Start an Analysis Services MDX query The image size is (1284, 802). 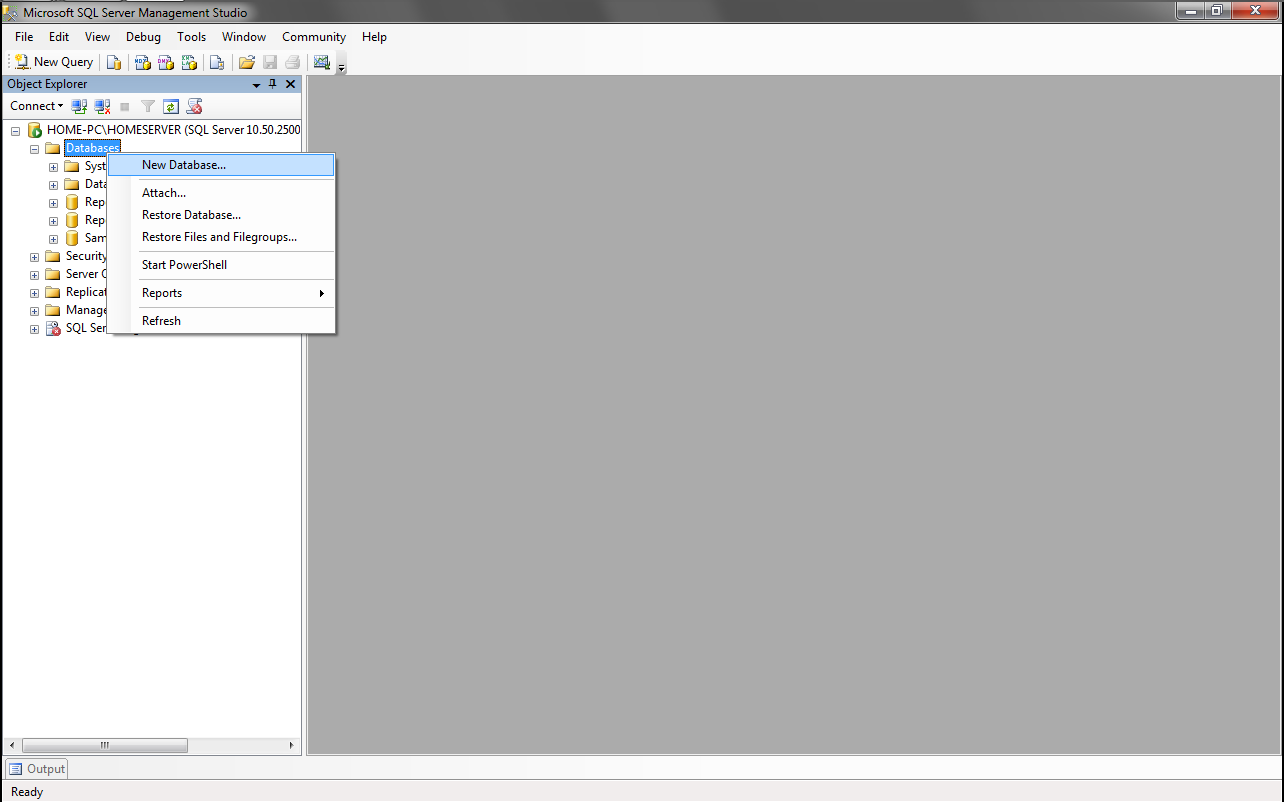point(143,62)
